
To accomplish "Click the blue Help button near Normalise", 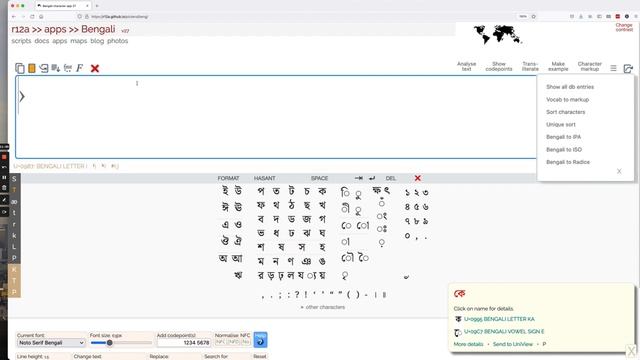I will tap(260, 340).
